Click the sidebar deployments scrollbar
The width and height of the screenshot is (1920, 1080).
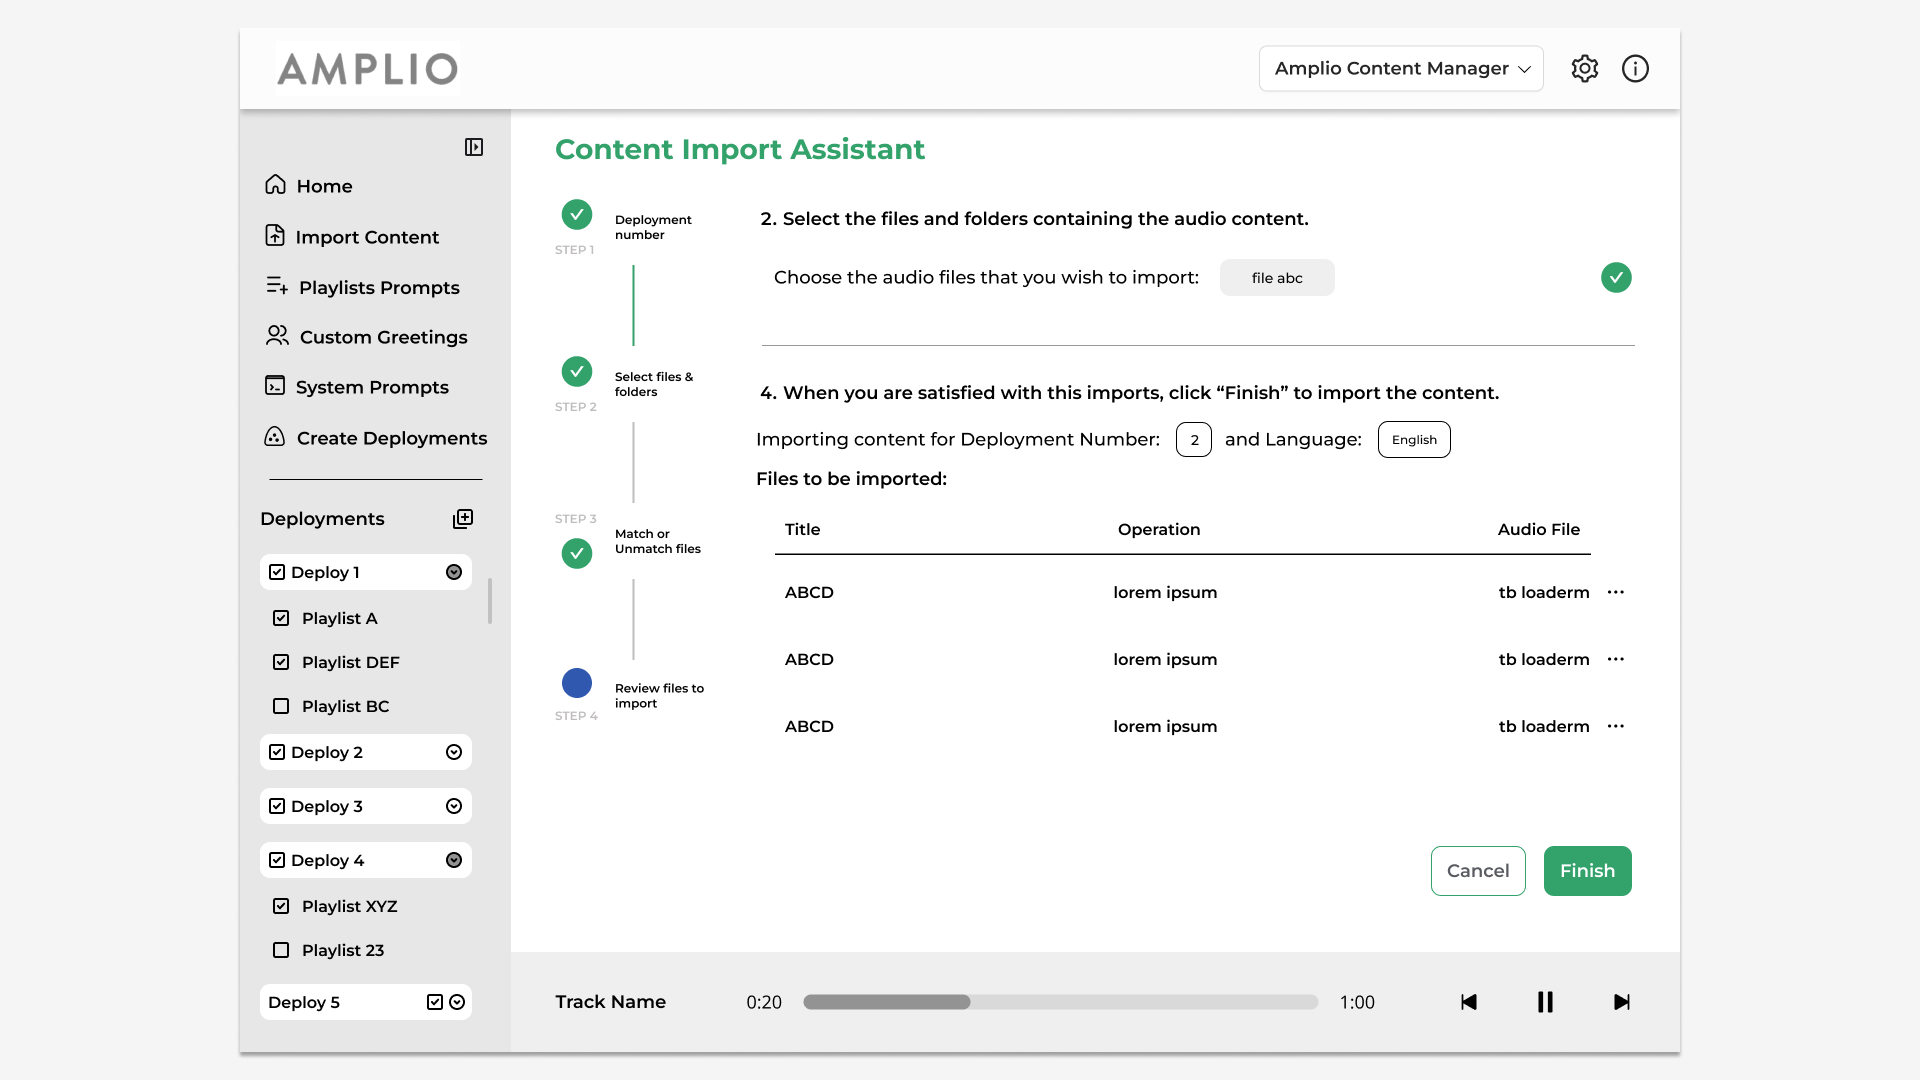(x=490, y=600)
